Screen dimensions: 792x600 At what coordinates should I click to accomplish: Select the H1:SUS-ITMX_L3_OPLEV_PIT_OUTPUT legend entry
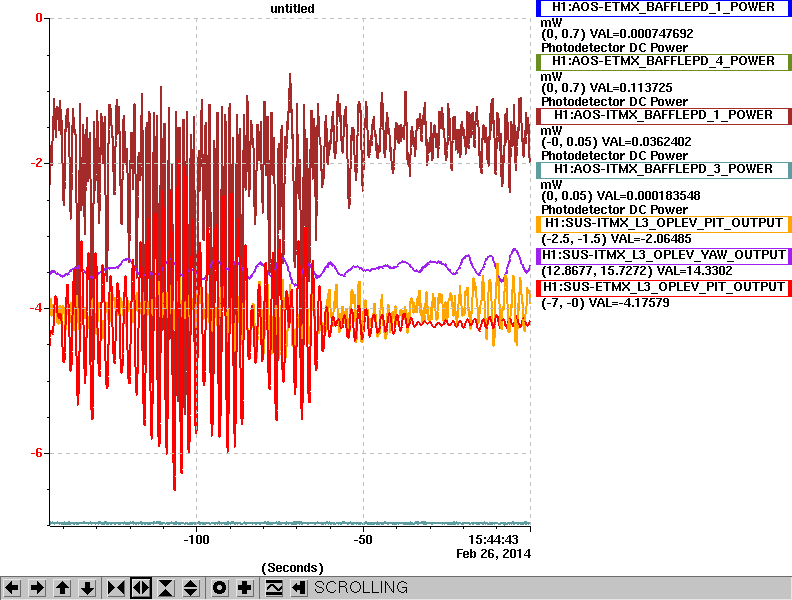pos(663,224)
